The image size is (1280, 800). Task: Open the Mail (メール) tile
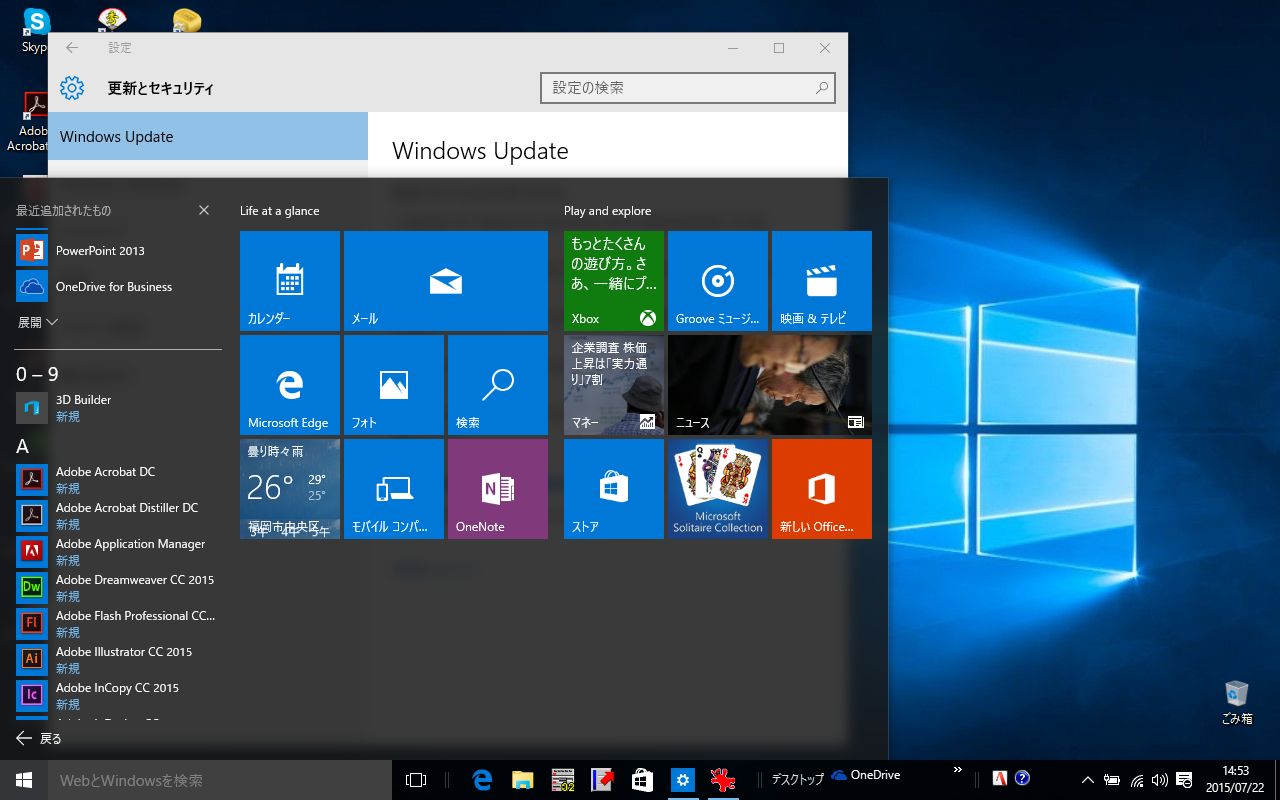[446, 281]
